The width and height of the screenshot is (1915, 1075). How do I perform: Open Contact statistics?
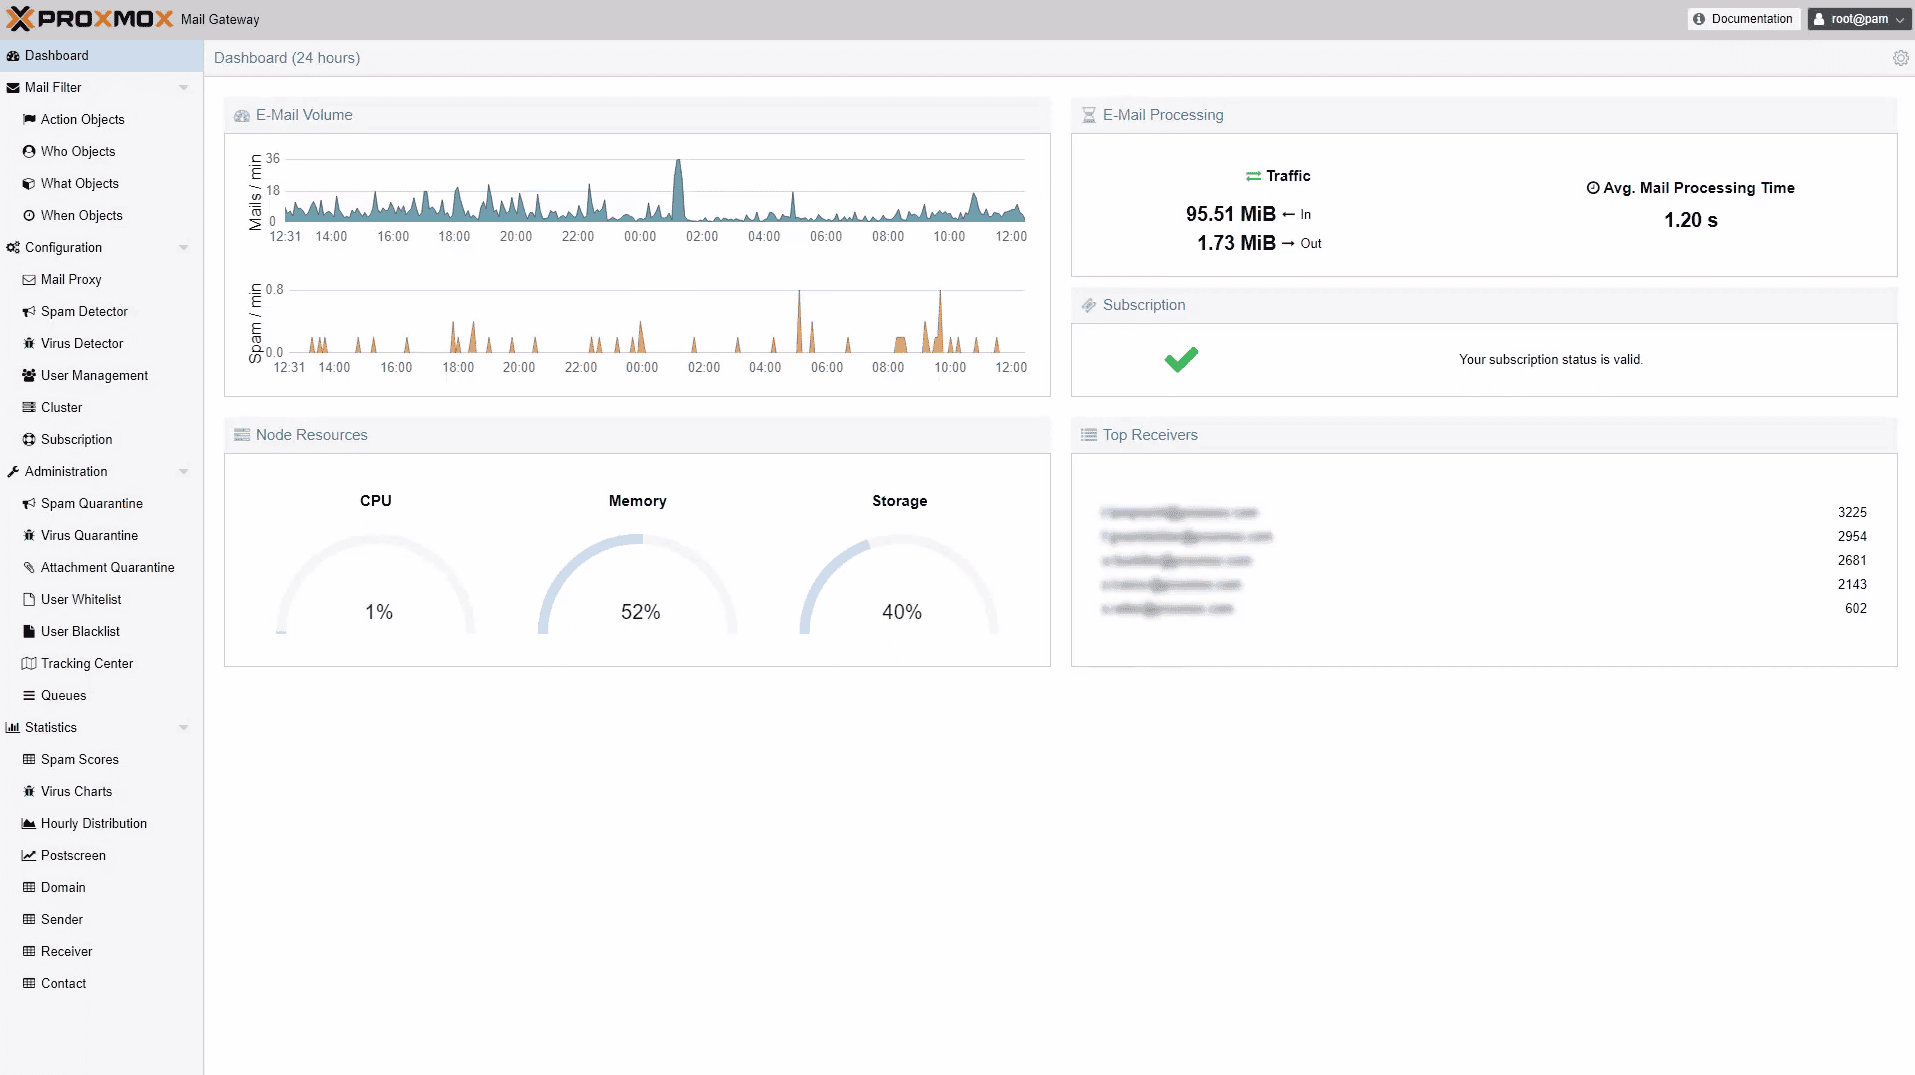[101, 983]
